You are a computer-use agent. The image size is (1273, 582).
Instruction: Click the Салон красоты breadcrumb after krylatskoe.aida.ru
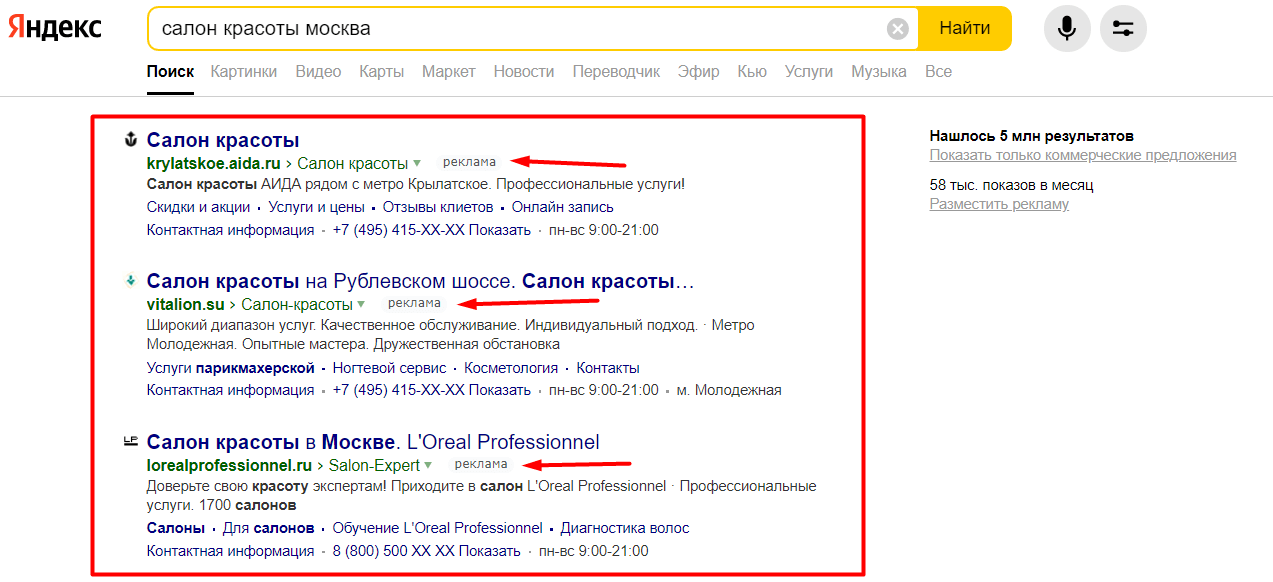(x=353, y=163)
